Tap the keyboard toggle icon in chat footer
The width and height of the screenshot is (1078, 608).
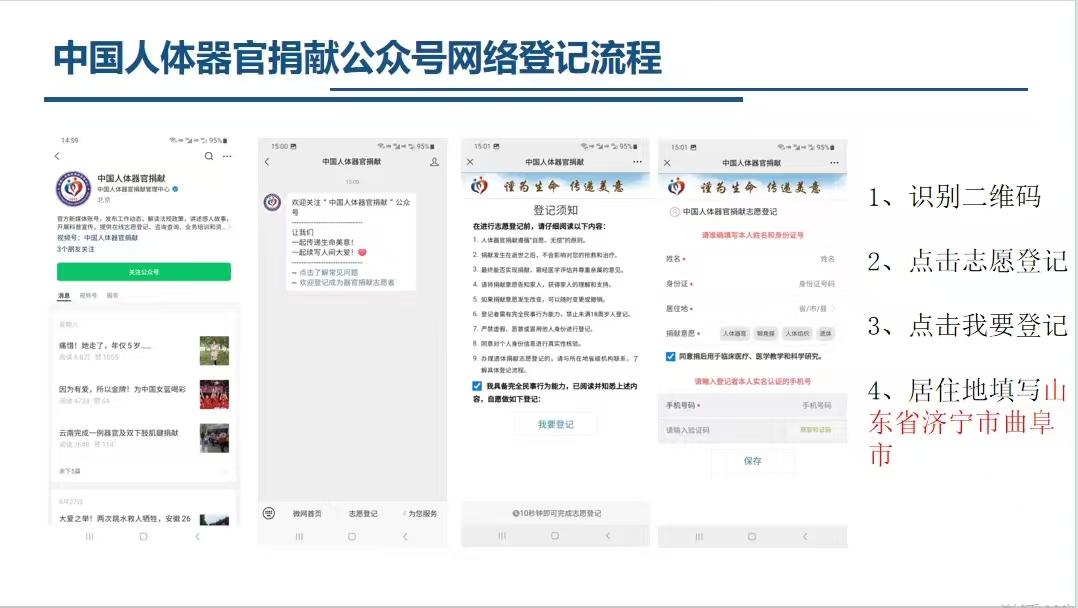pyautogui.click(x=269, y=513)
